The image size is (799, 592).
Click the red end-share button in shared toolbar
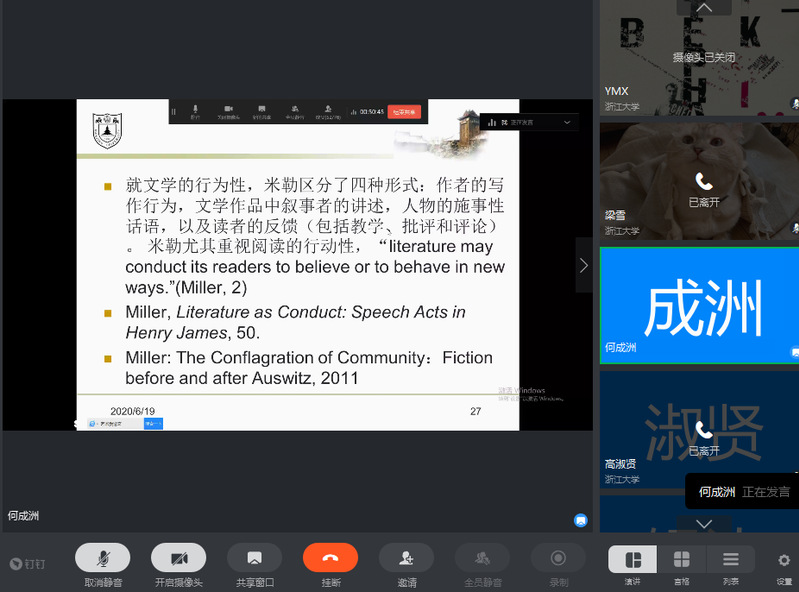tap(404, 112)
